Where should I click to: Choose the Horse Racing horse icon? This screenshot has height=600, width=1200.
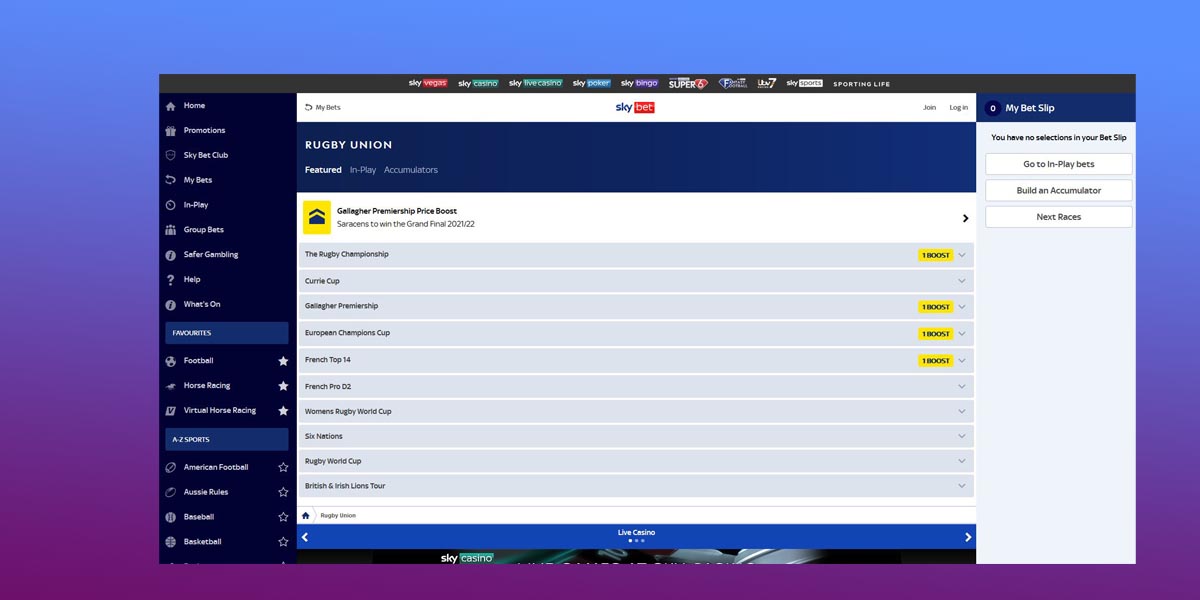171,386
